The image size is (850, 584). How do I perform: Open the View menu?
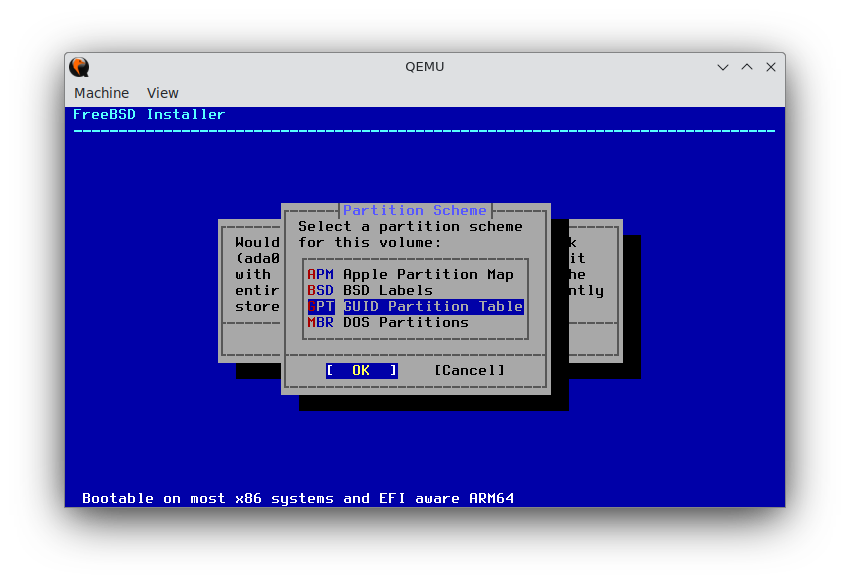coord(162,92)
